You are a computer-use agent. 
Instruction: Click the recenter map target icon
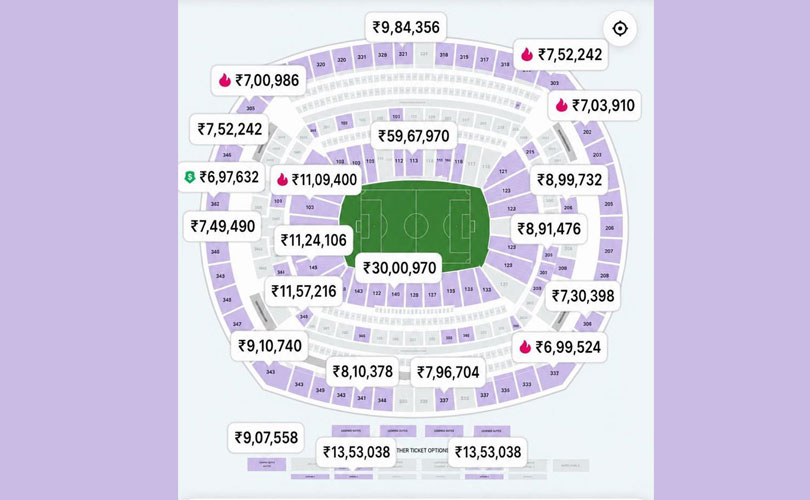pos(619,28)
